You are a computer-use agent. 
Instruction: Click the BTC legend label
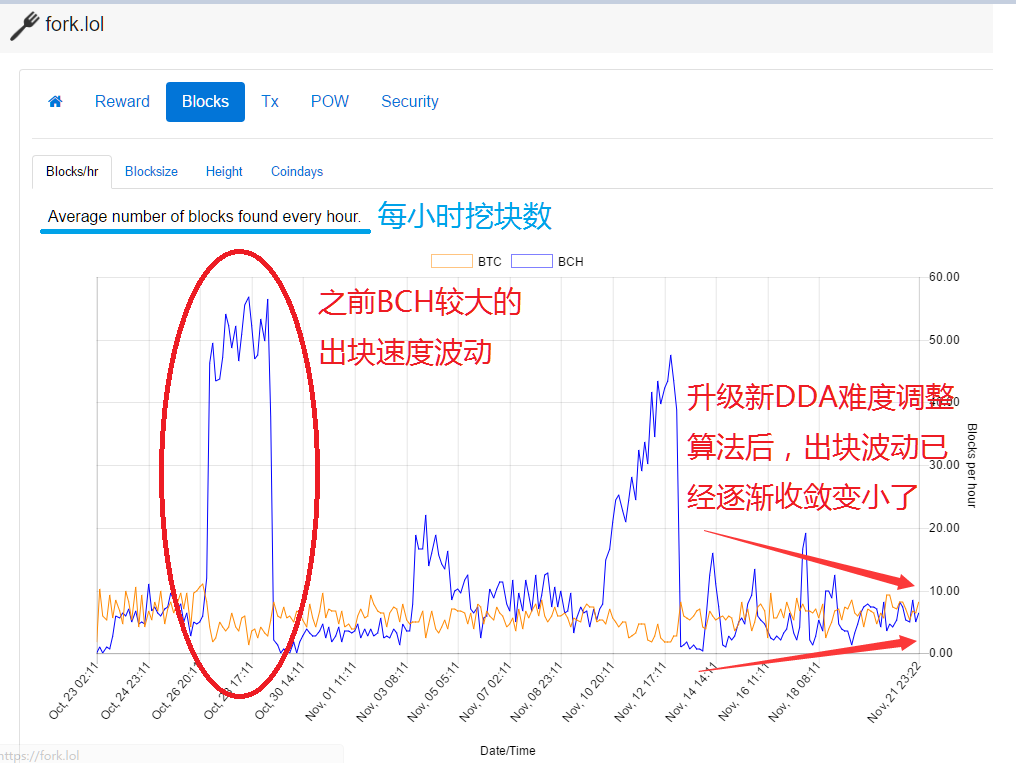click(x=490, y=262)
